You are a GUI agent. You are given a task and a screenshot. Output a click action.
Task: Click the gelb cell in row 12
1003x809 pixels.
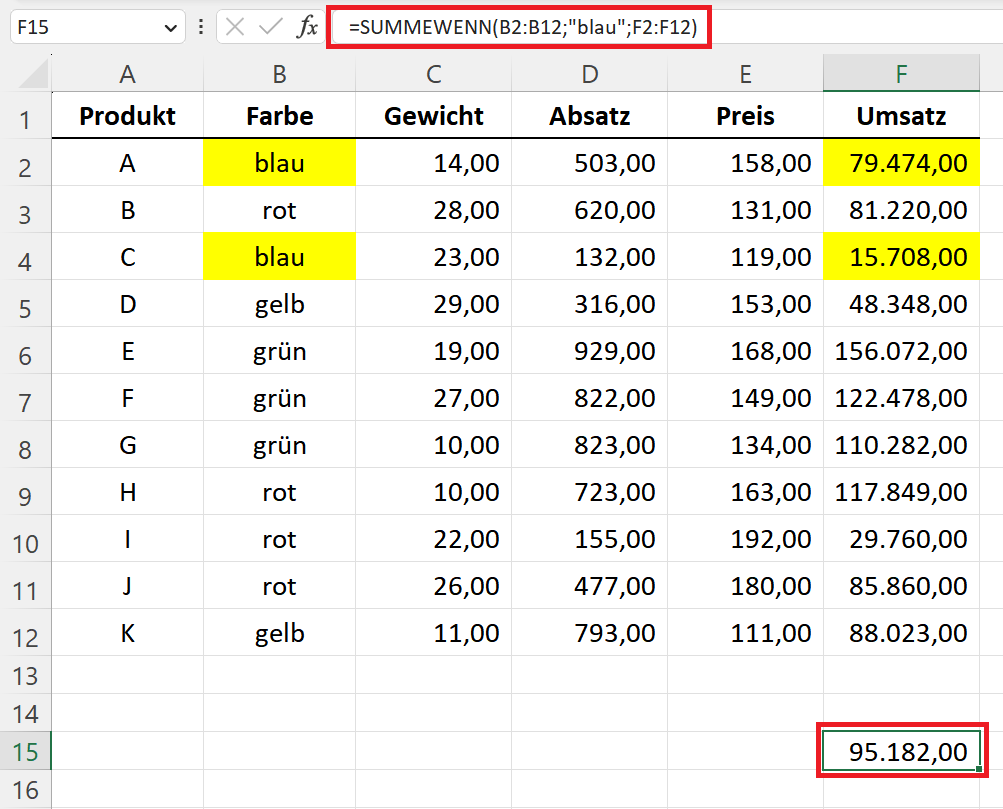coord(280,633)
